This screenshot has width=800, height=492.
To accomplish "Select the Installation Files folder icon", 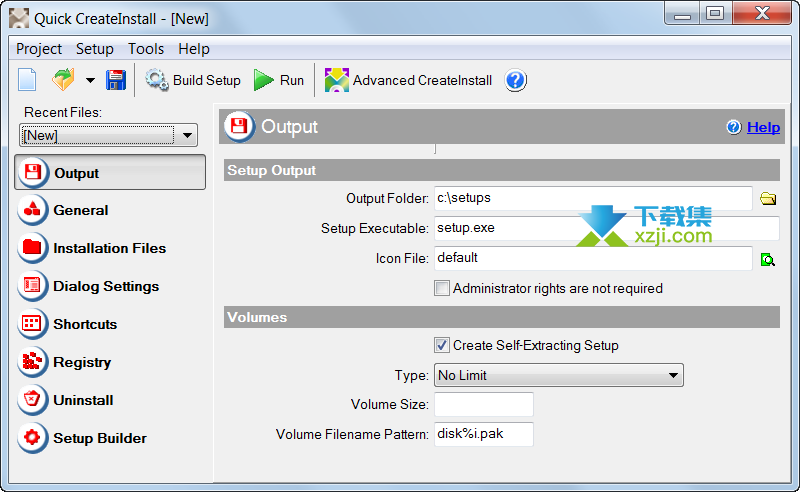I will coord(33,248).
